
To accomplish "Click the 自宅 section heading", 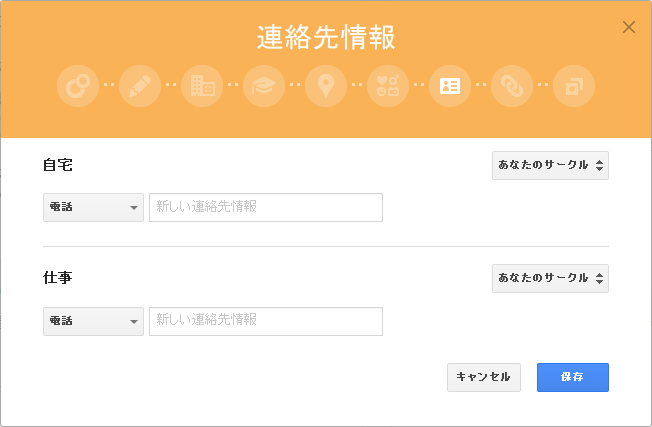I will [57, 165].
